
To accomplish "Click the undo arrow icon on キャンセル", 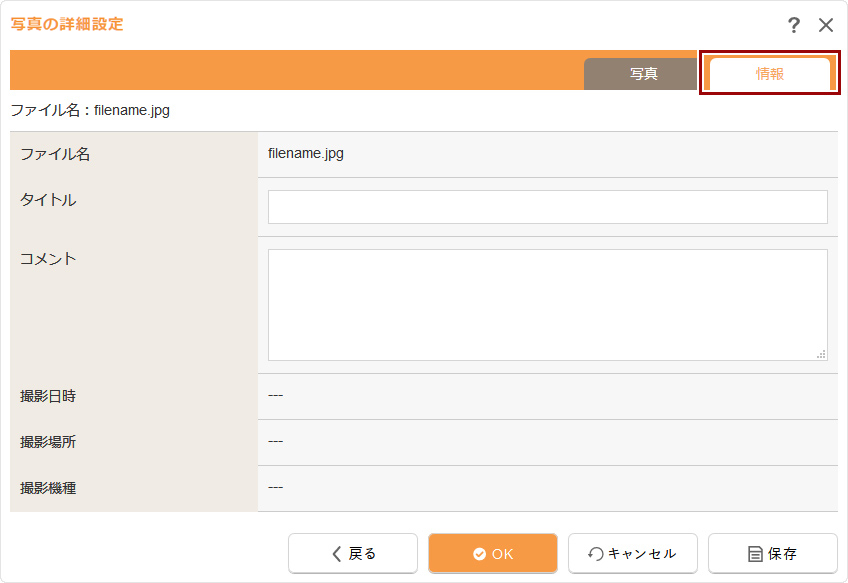I will pos(596,554).
